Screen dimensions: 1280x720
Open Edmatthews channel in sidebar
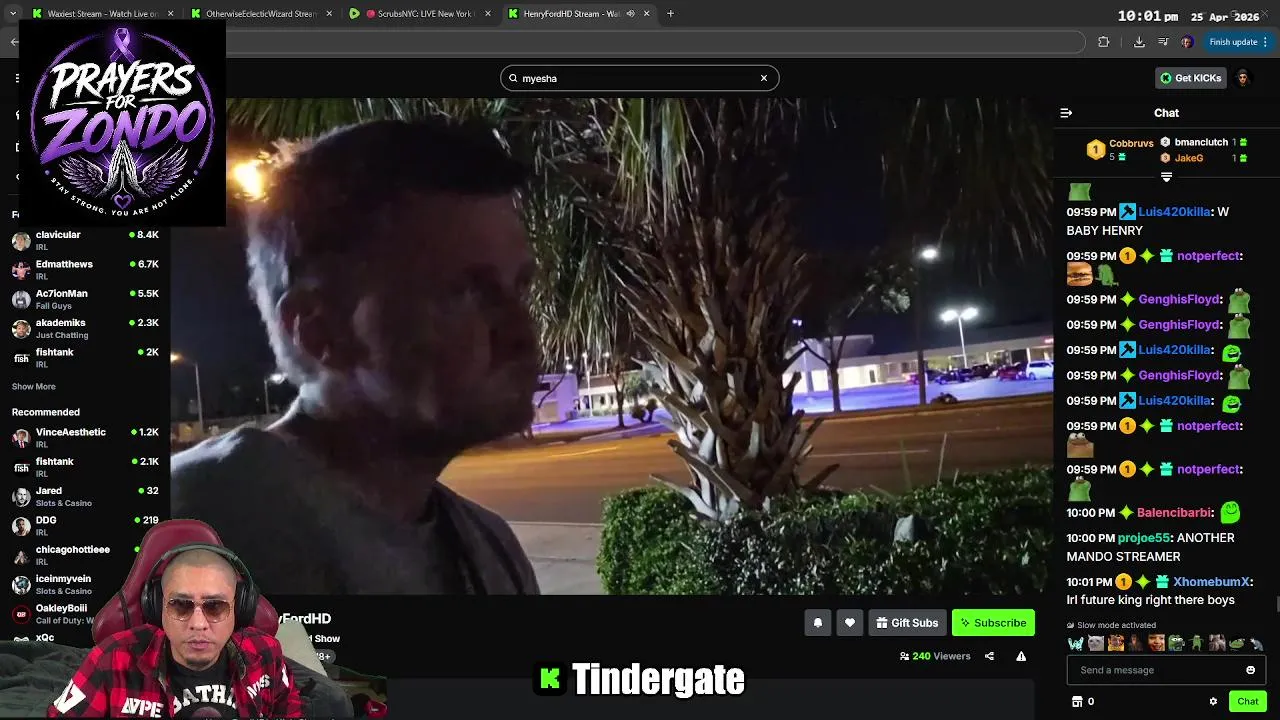click(x=85, y=270)
